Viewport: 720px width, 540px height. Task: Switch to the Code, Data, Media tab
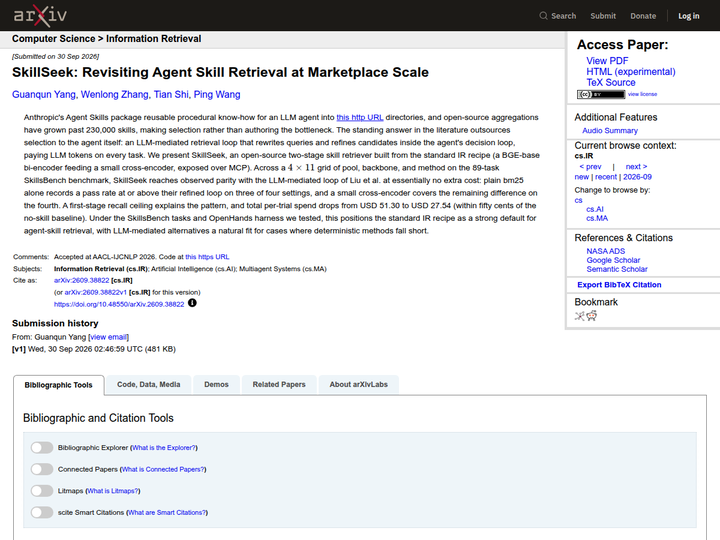pos(148,384)
